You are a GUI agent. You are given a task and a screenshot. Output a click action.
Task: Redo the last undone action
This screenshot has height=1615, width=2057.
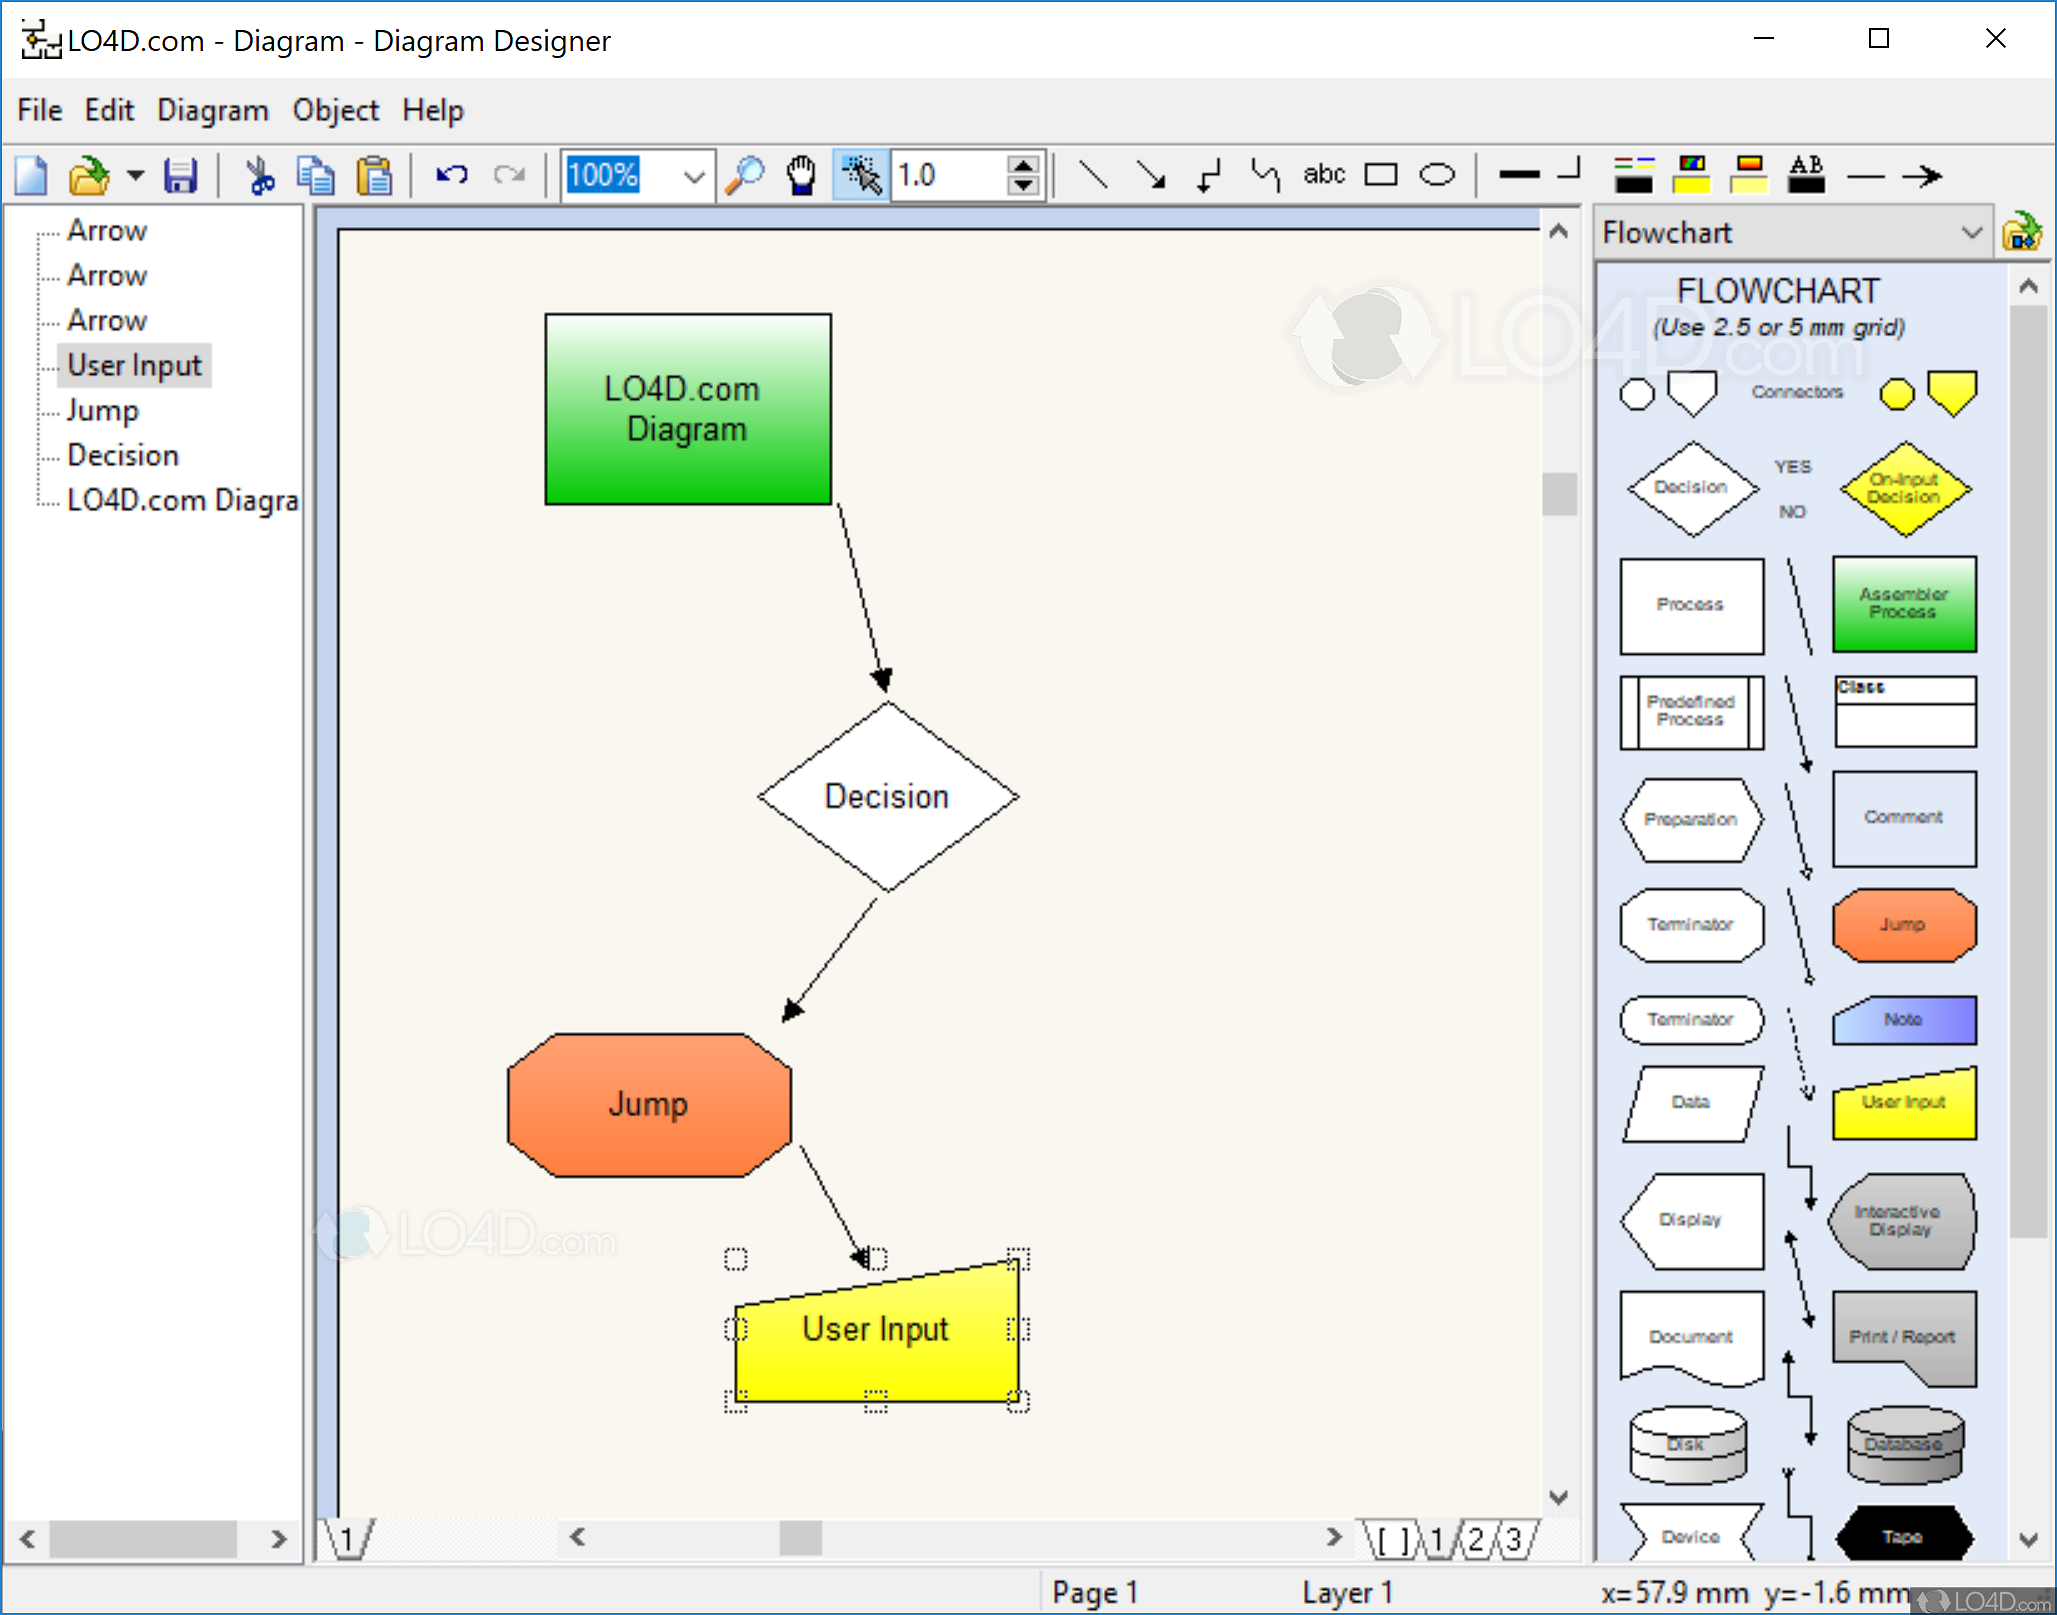click(509, 176)
